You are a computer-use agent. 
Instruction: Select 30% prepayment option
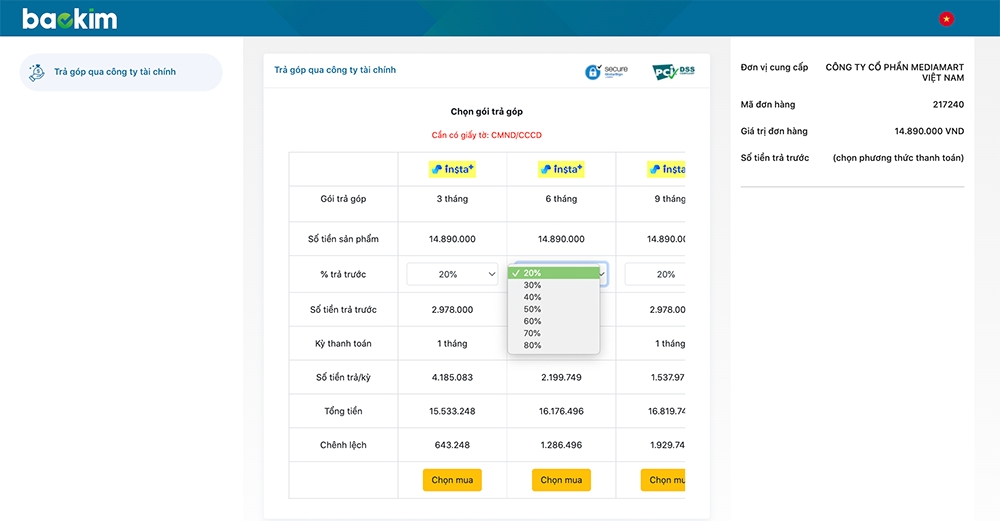(533, 285)
